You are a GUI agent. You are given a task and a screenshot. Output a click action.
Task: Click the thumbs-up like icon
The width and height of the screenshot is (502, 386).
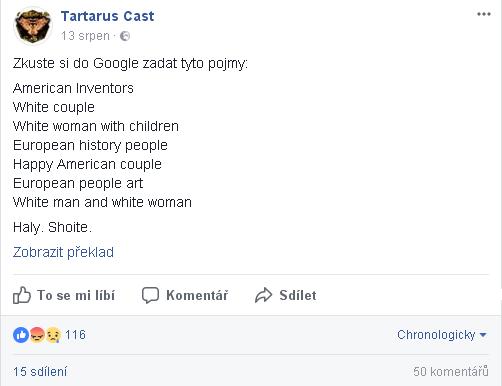(x=22, y=295)
